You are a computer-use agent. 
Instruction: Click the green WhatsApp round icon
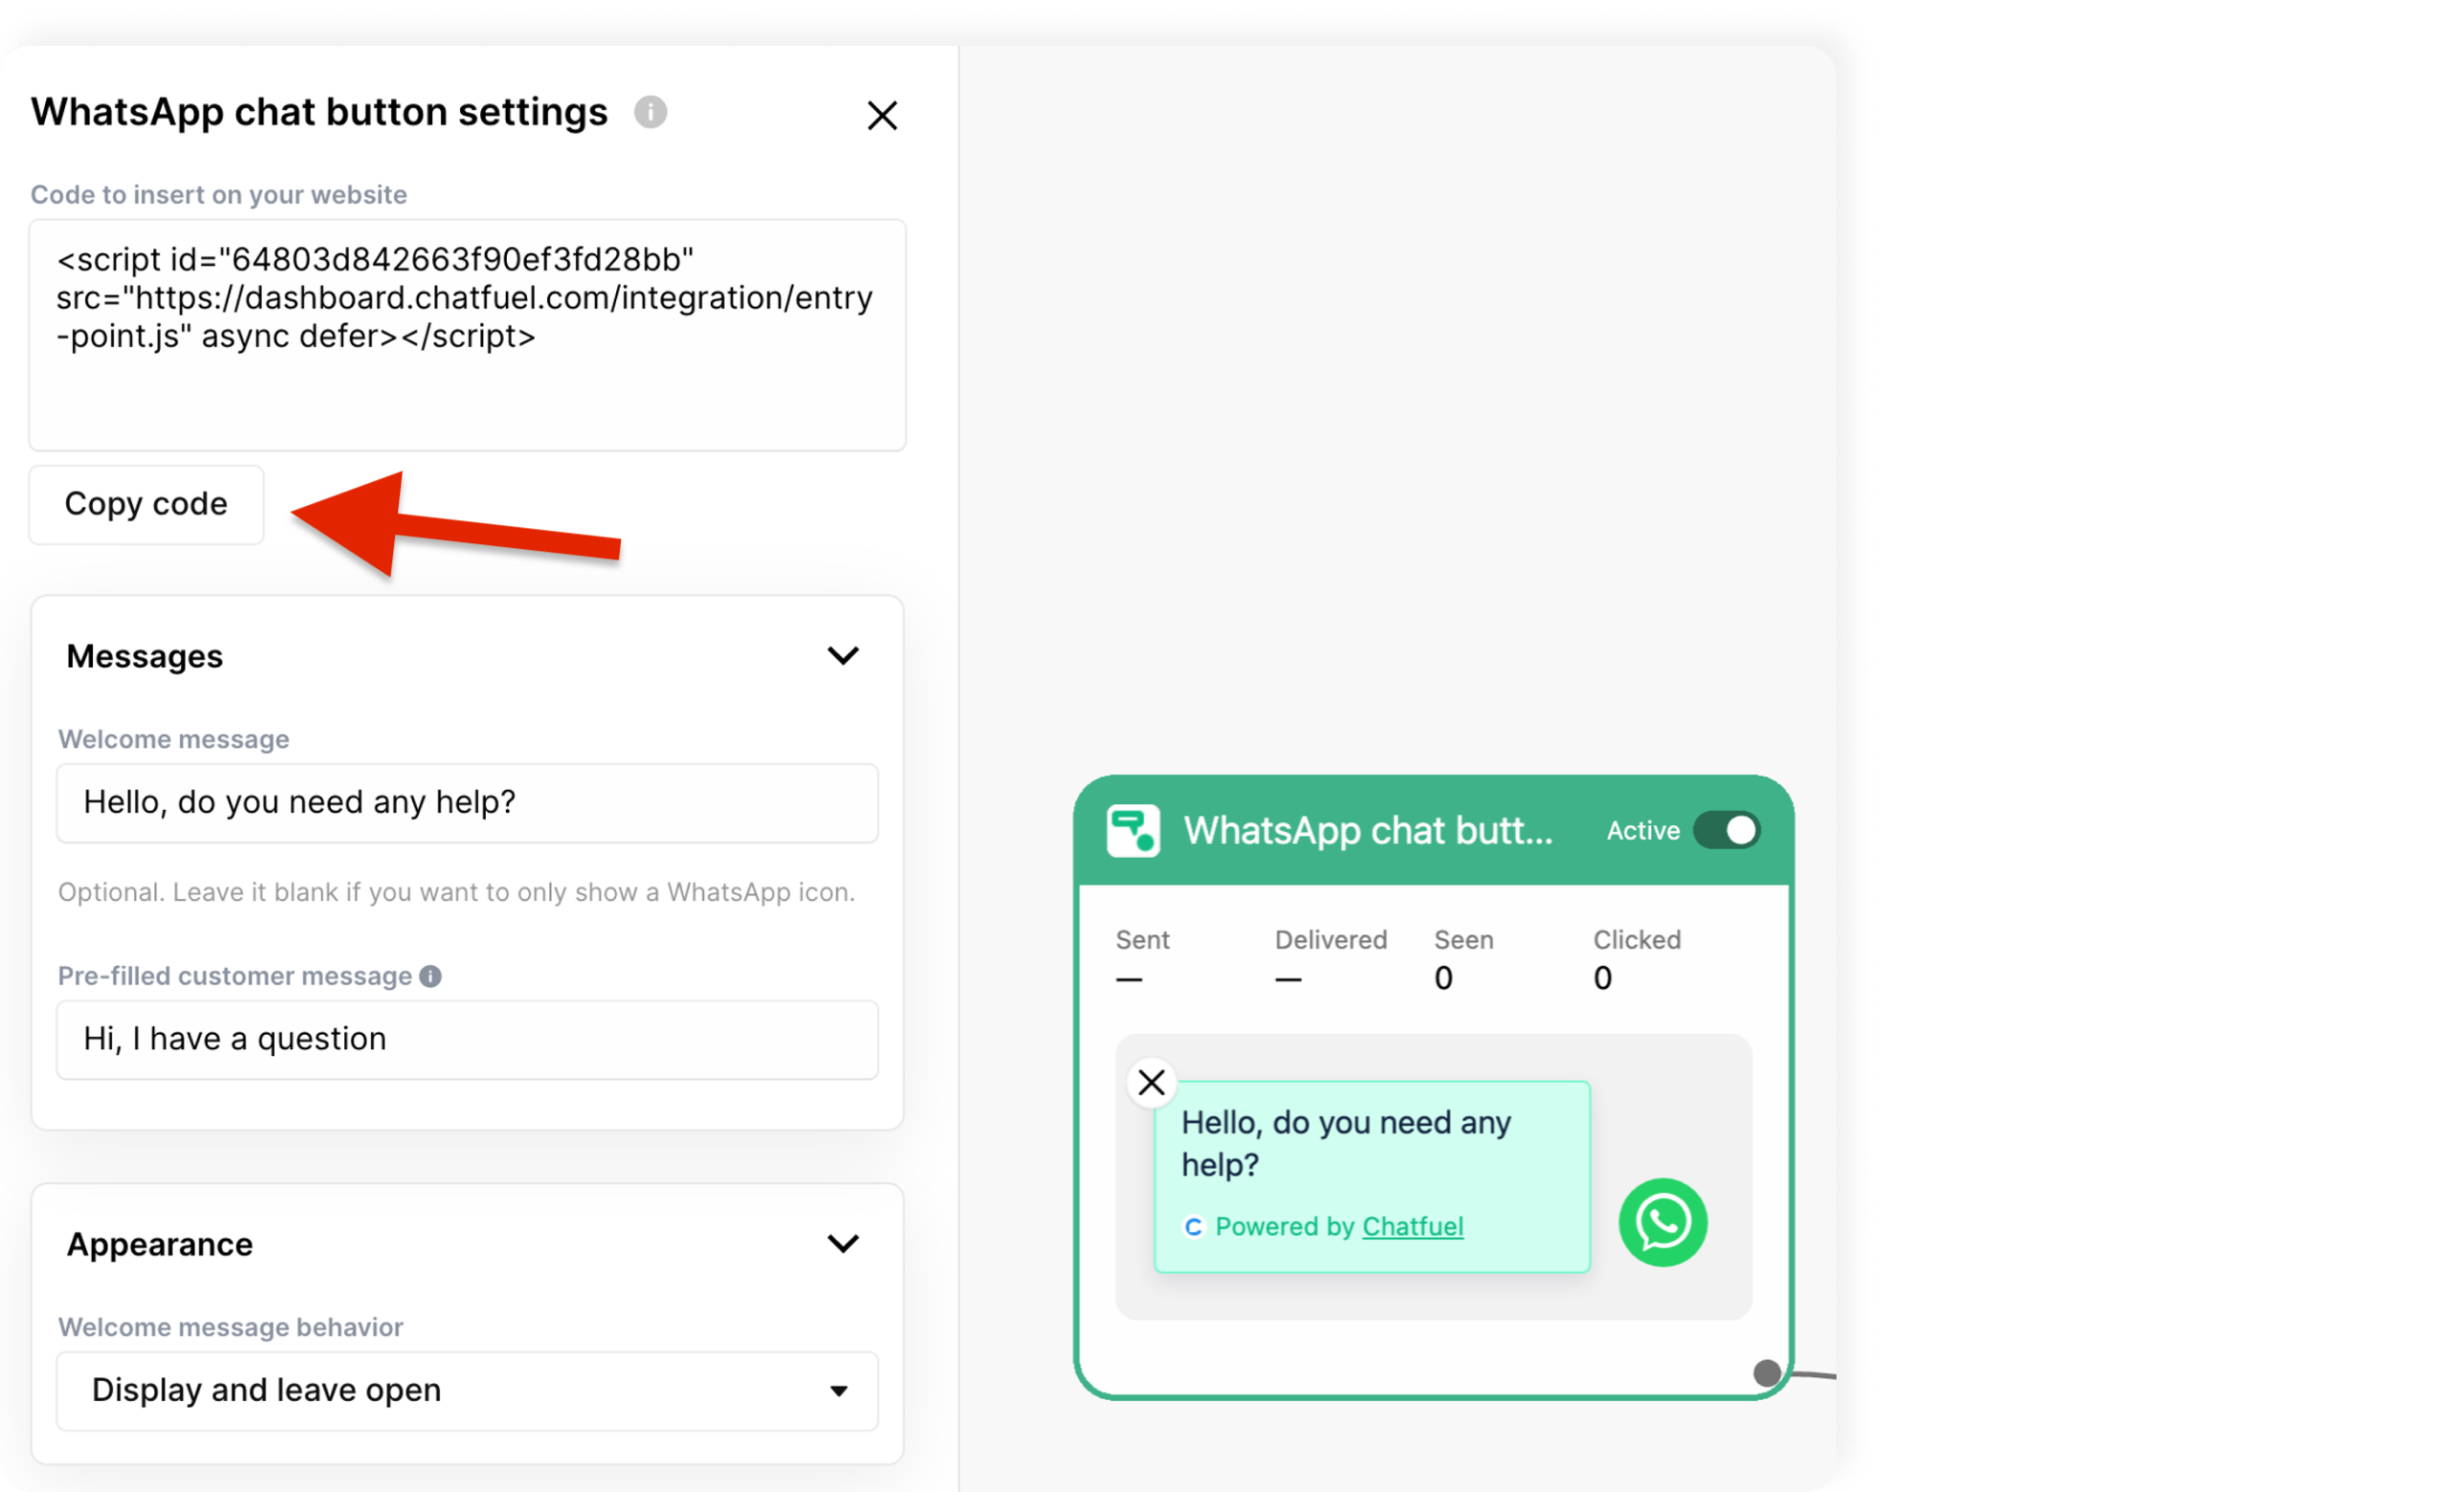(x=1662, y=1222)
